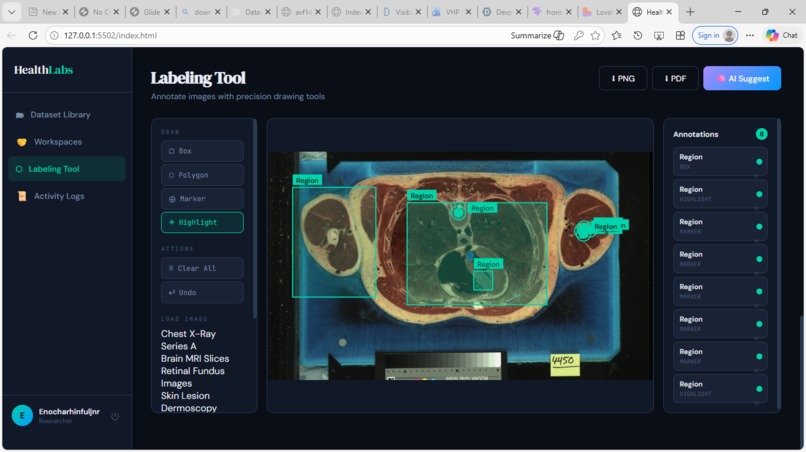Image resolution: width=806 pixels, height=452 pixels.
Task: Click Sign in profile button
Action: click(715, 35)
